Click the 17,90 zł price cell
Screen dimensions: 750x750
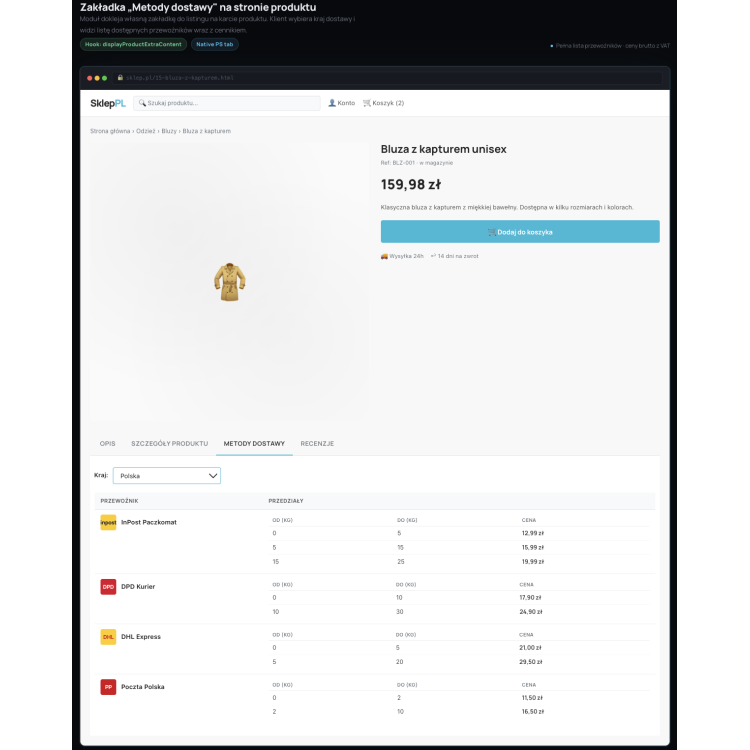click(x=530, y=598)
